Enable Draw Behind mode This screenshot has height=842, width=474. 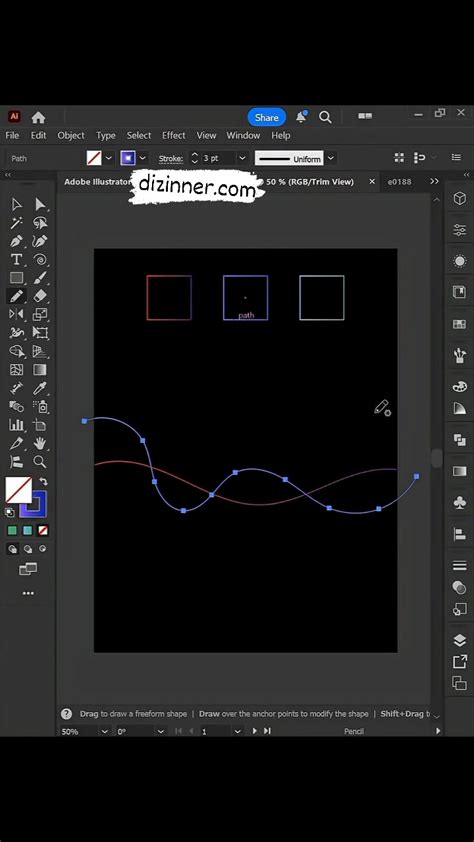click(27, 549)
